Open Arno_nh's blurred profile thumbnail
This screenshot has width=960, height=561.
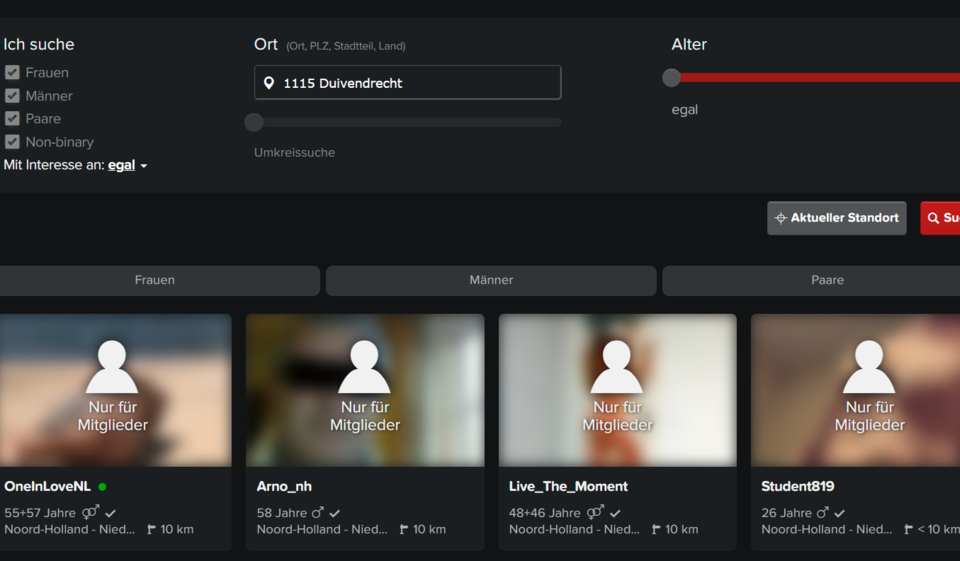coord(365,390)
